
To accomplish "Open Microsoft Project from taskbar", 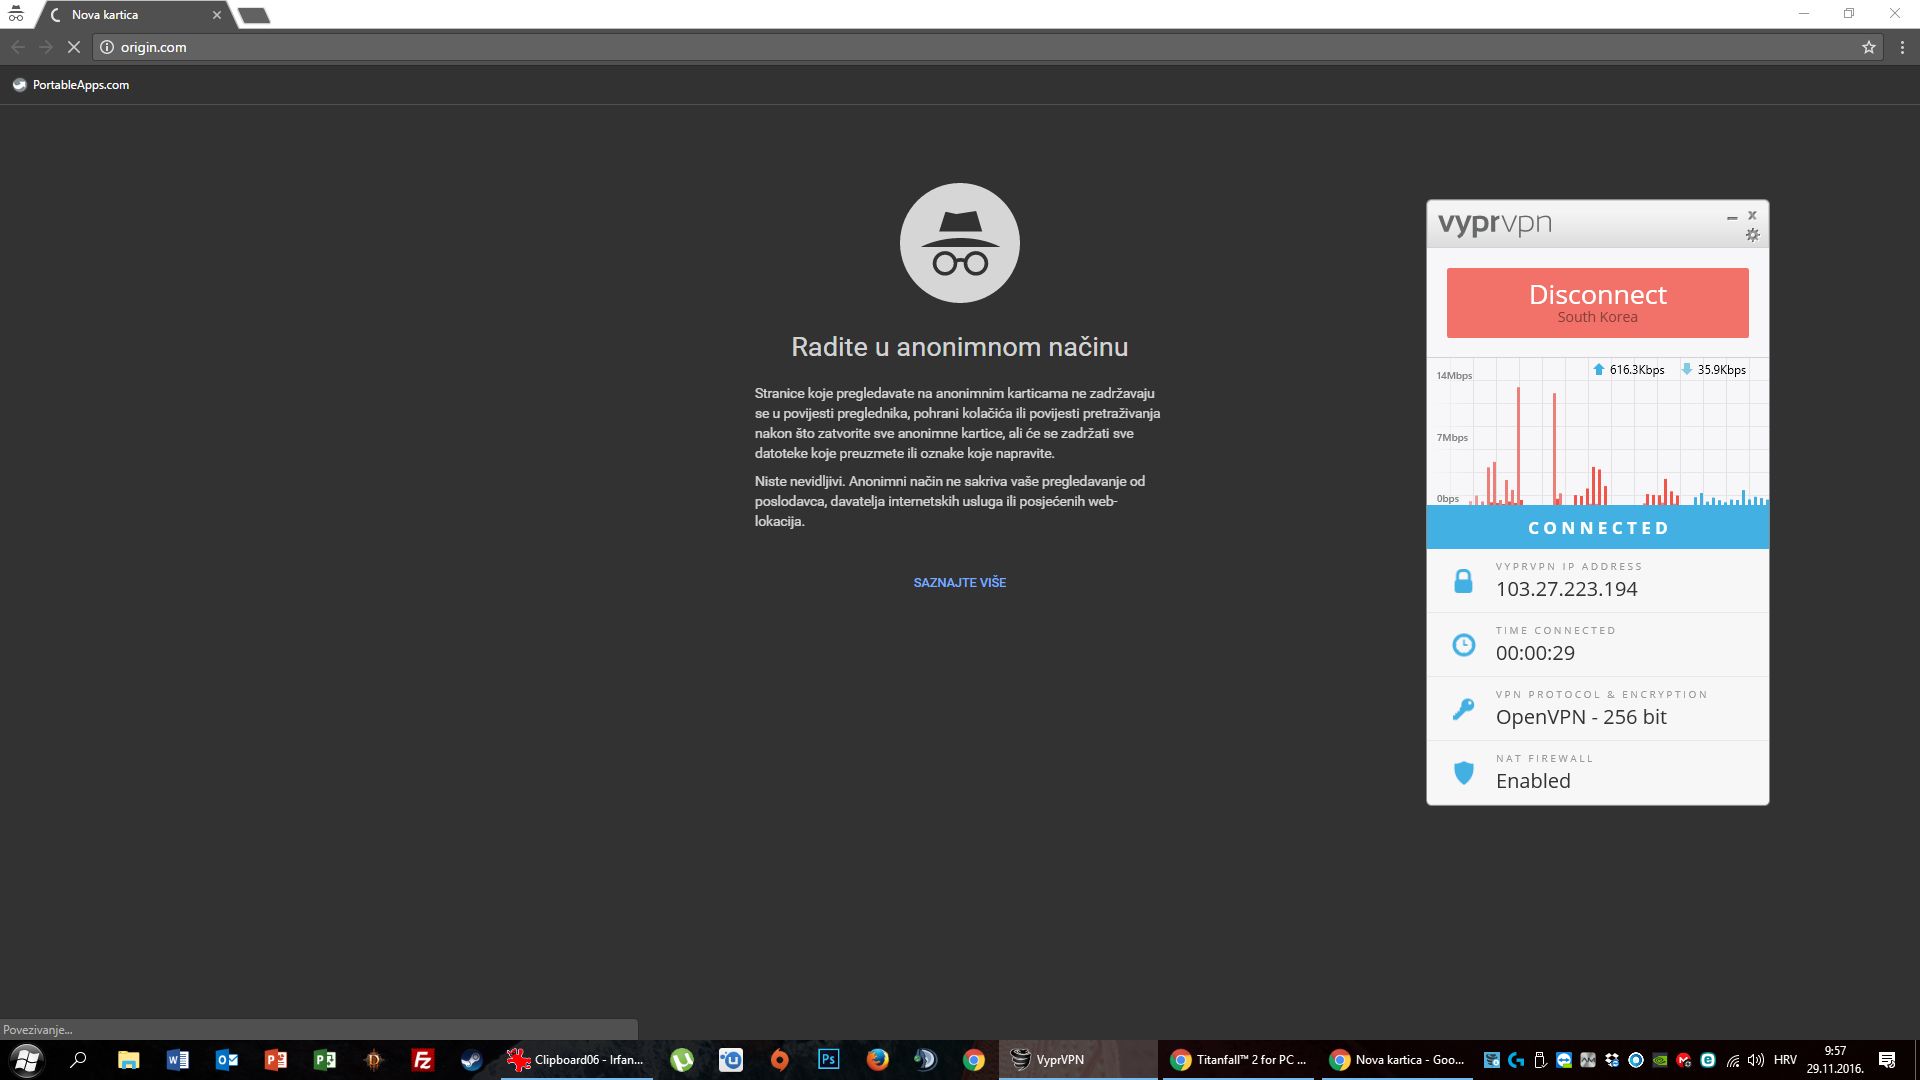I will pos(324,1060).
